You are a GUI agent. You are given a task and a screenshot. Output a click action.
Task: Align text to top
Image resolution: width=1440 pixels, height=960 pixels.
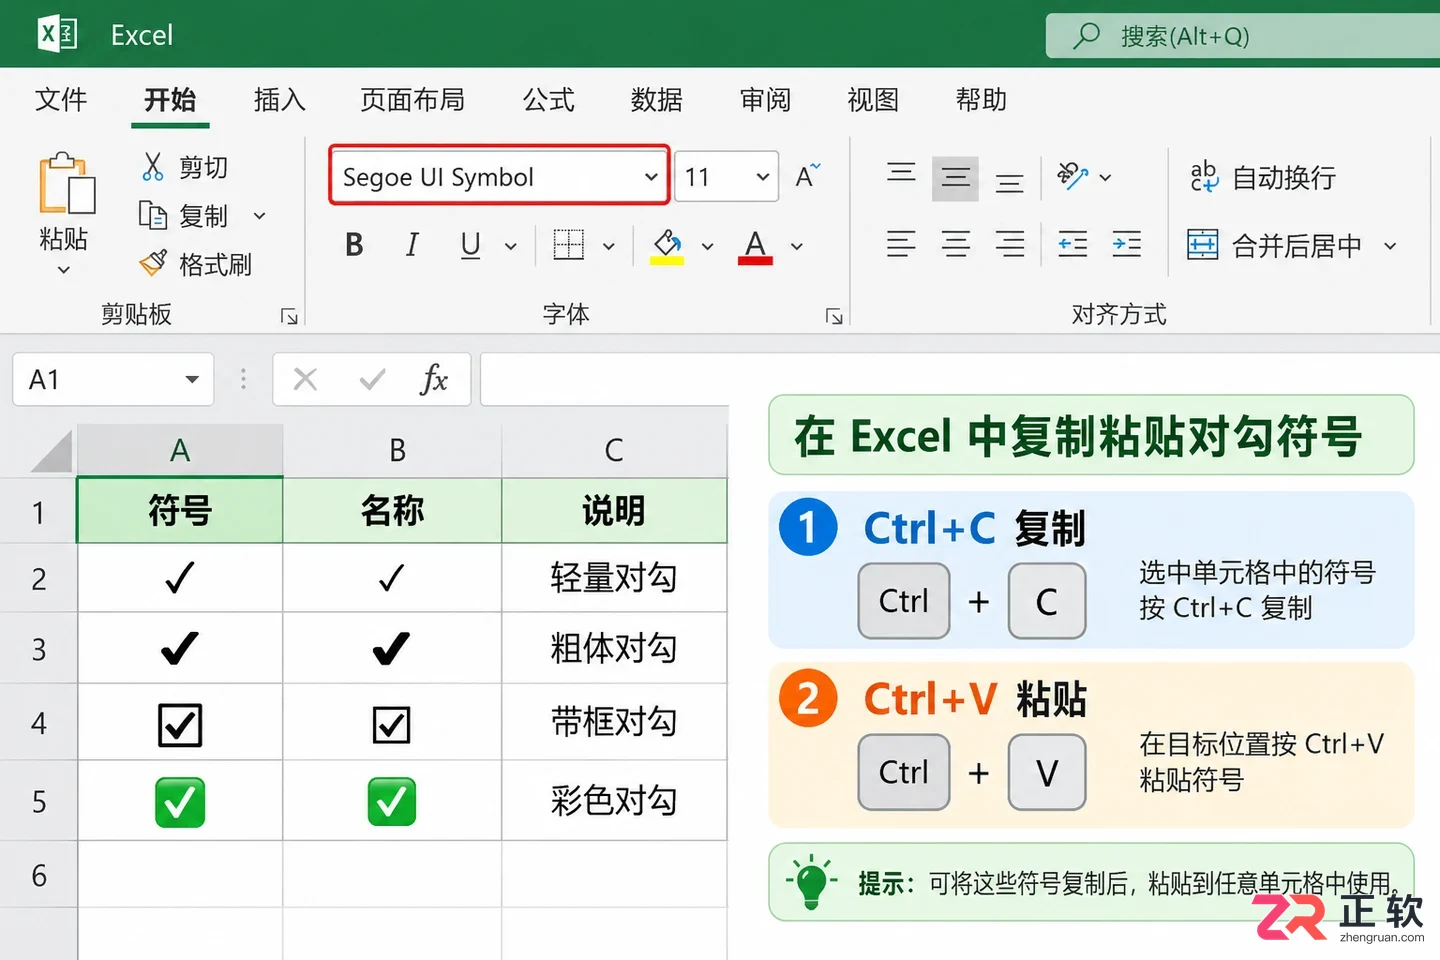tap(901, 176)
